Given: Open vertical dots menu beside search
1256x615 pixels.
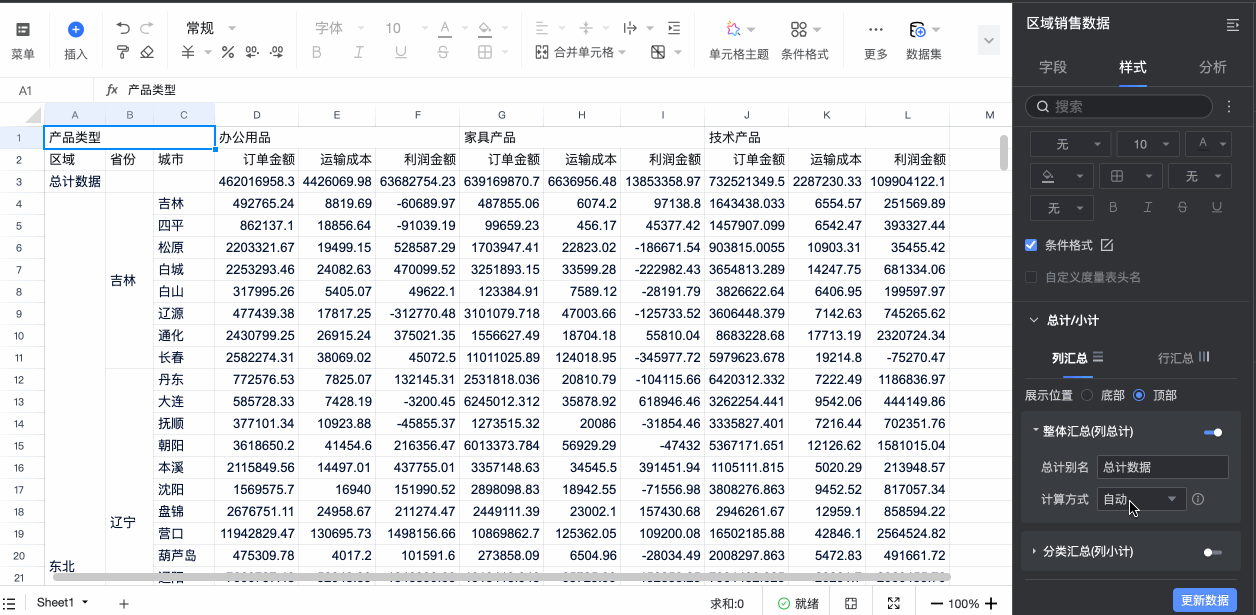Looking at the screenshot, I should click(1230, 106).
